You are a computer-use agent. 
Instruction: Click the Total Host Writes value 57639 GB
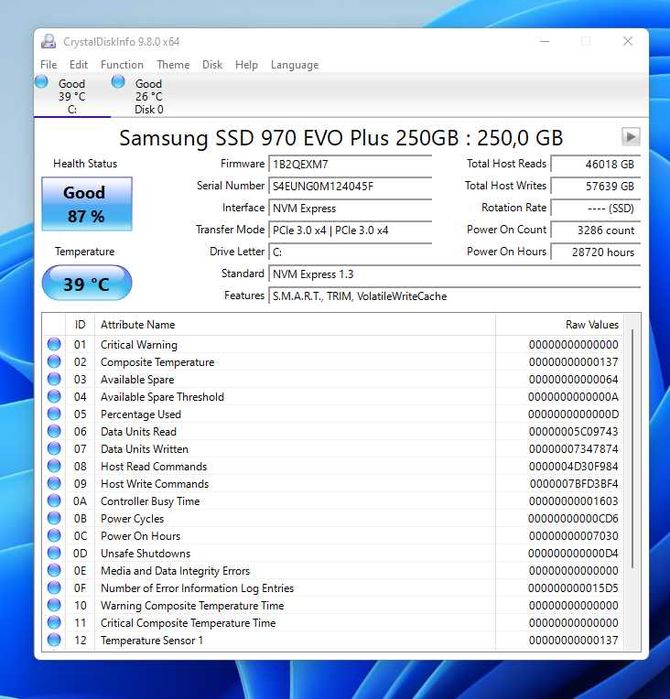pyautogui.click(x=596, y=186)
